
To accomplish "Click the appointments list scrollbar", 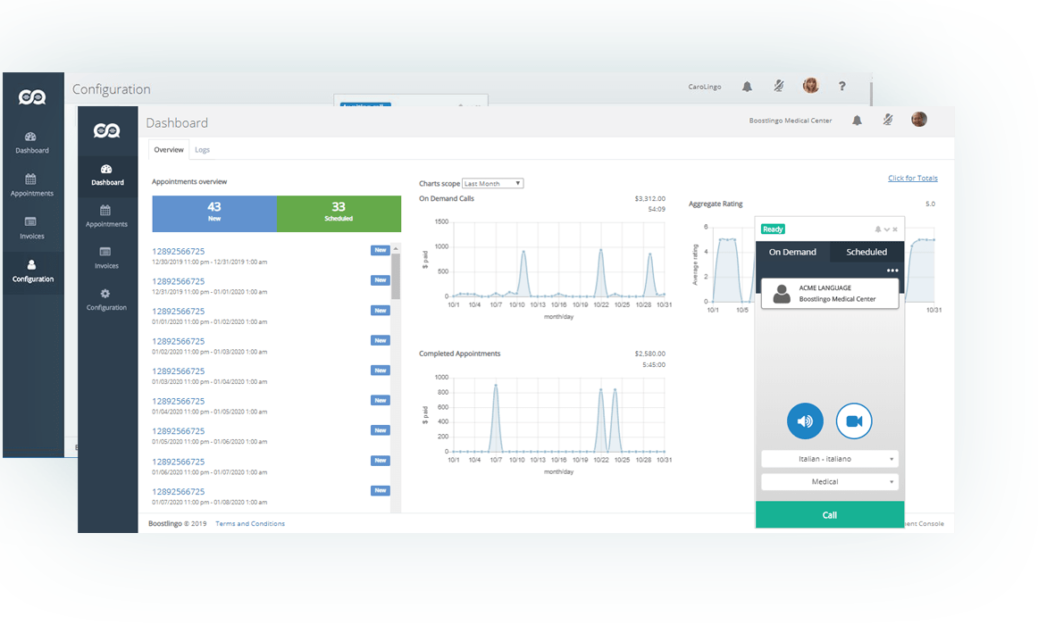I will [x=396, y=275].
